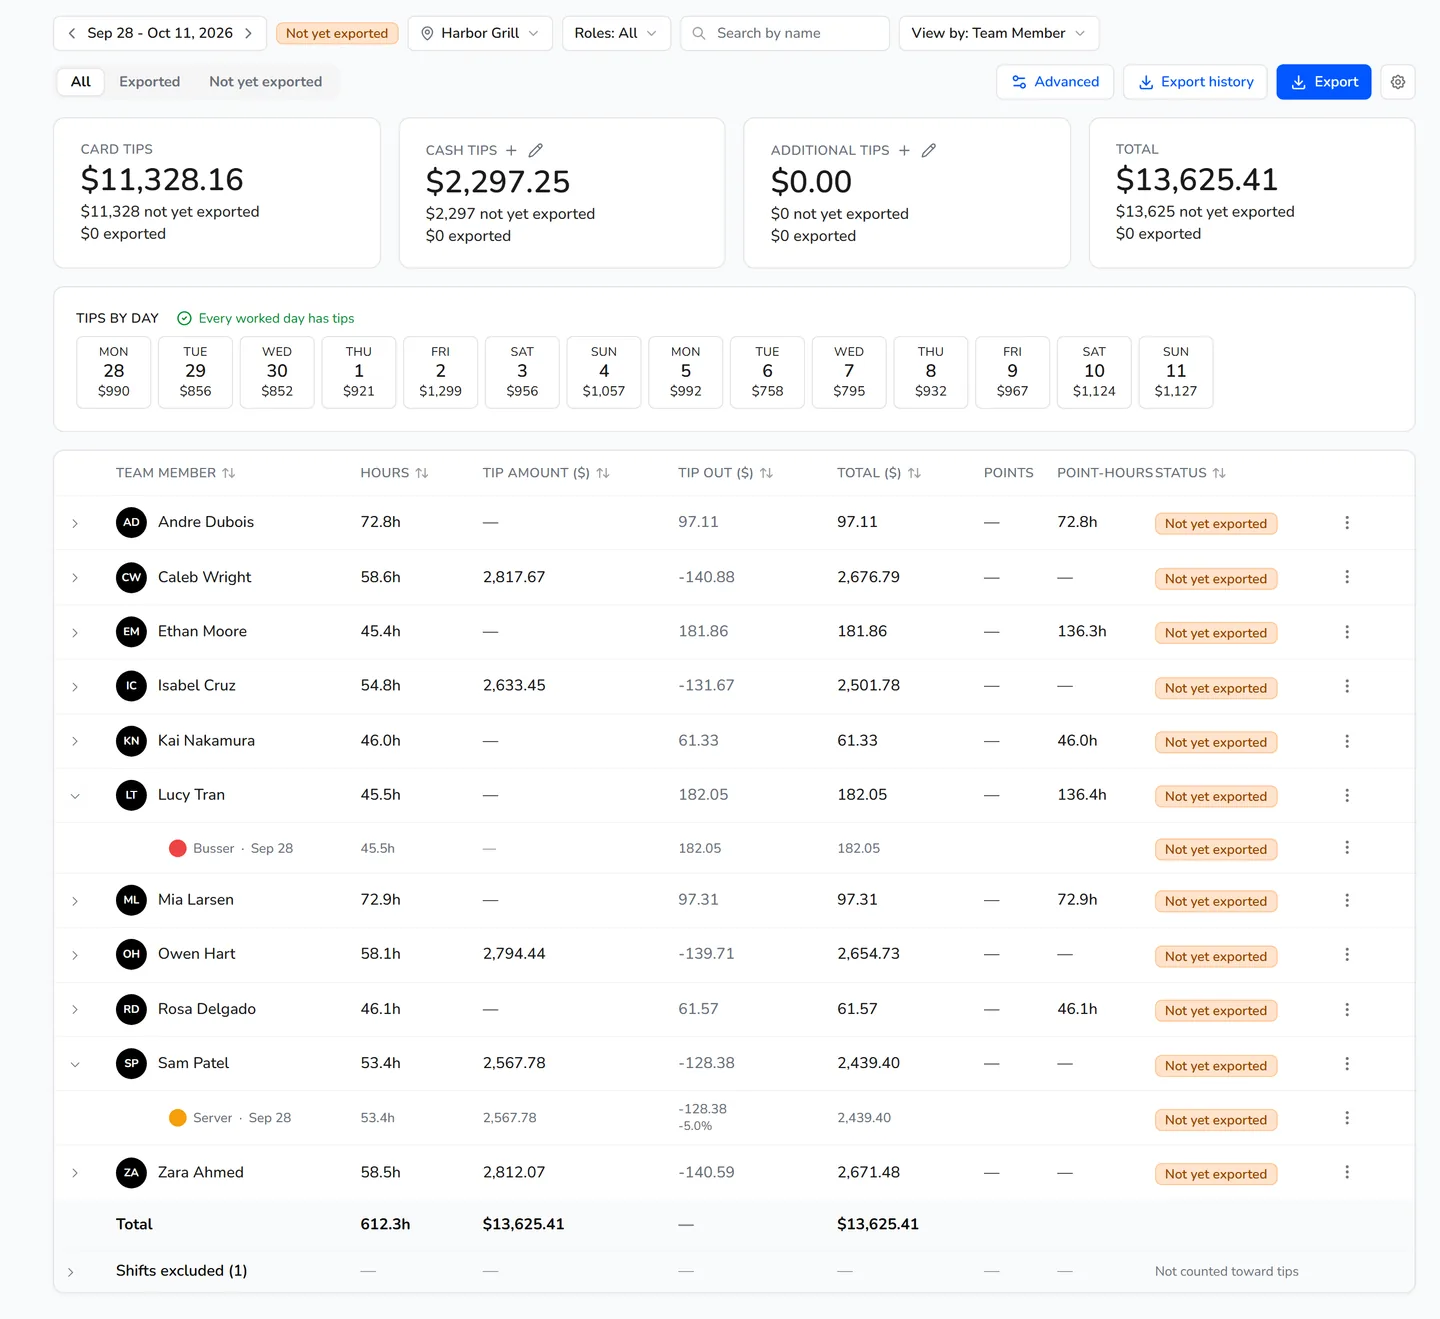Go to next date range arrow
1440x1319 pixels.
point(248,33)
